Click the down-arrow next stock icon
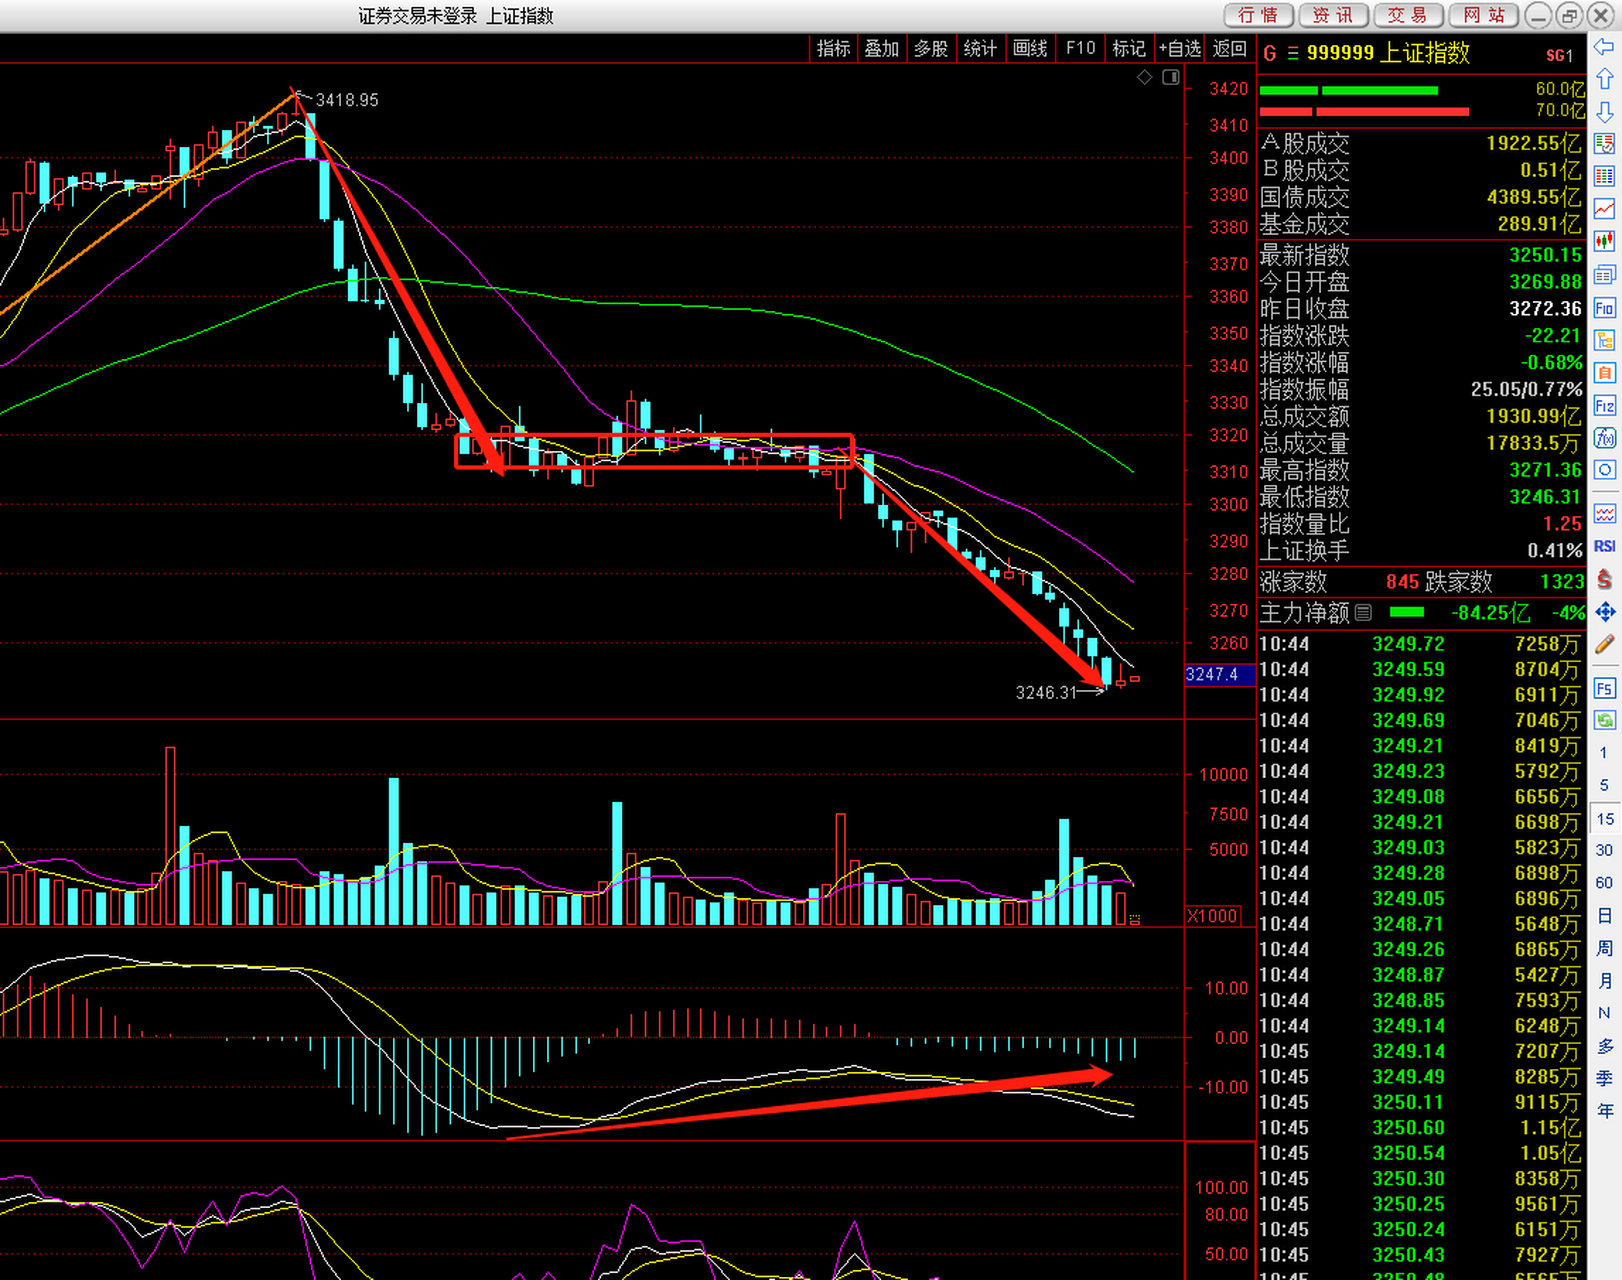 (1604, 111)
